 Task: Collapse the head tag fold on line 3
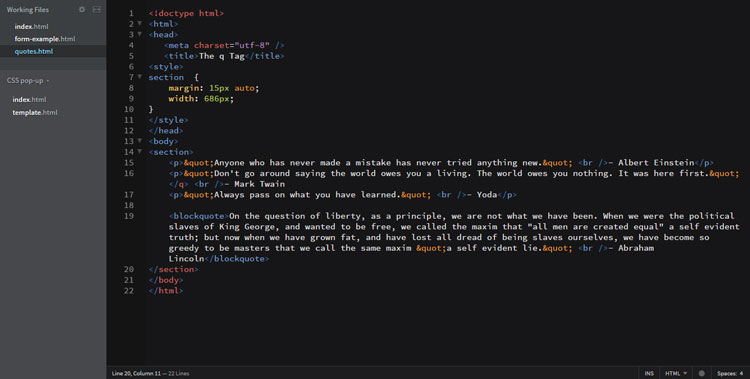(x=140, y=33)
